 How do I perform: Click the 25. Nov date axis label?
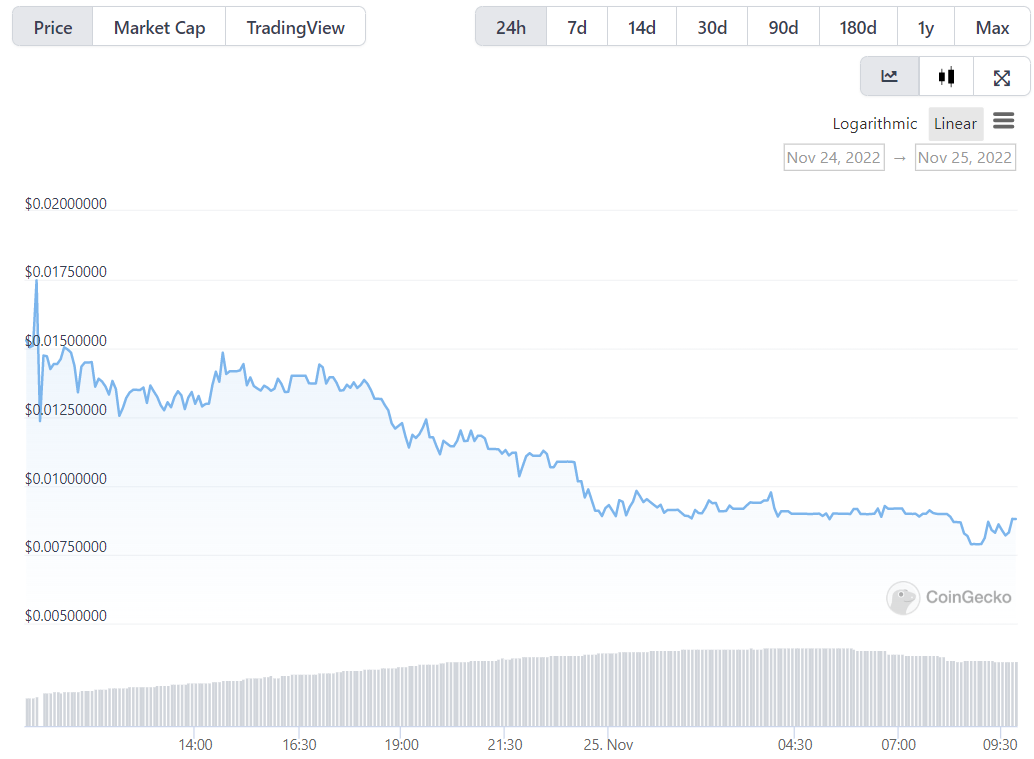point(608,744)
